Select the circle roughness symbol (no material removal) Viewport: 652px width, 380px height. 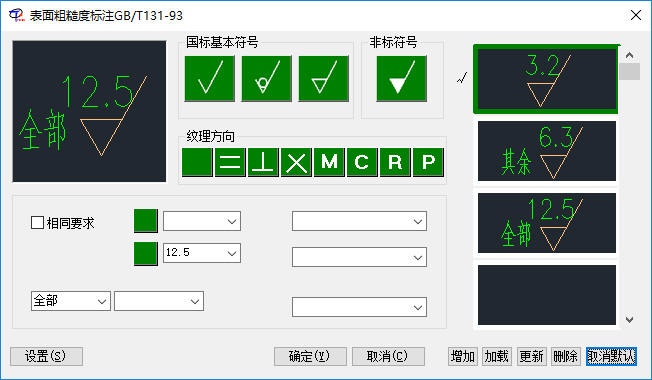tap(266, 78)
